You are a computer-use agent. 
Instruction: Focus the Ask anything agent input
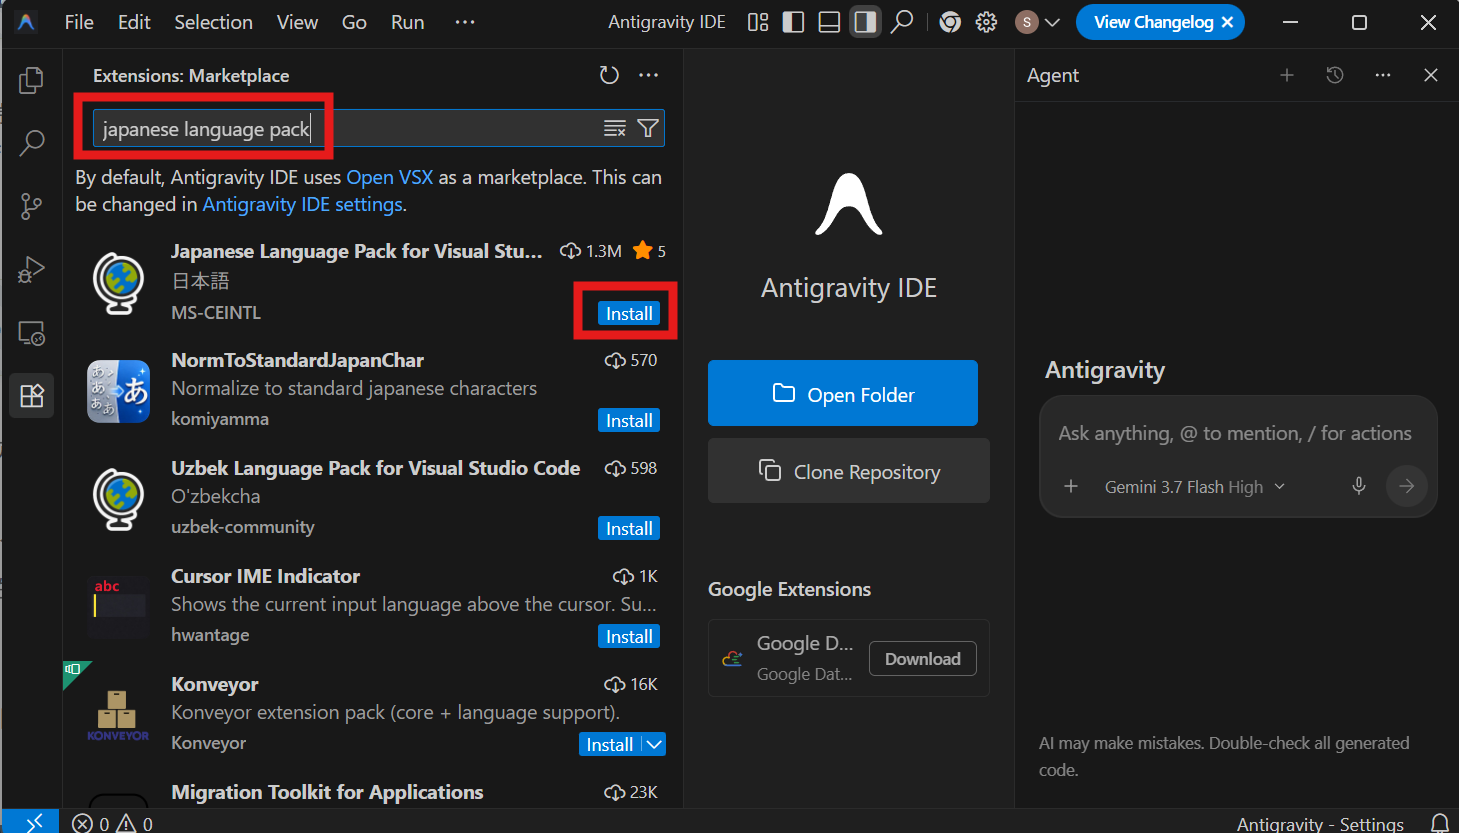1236,433
